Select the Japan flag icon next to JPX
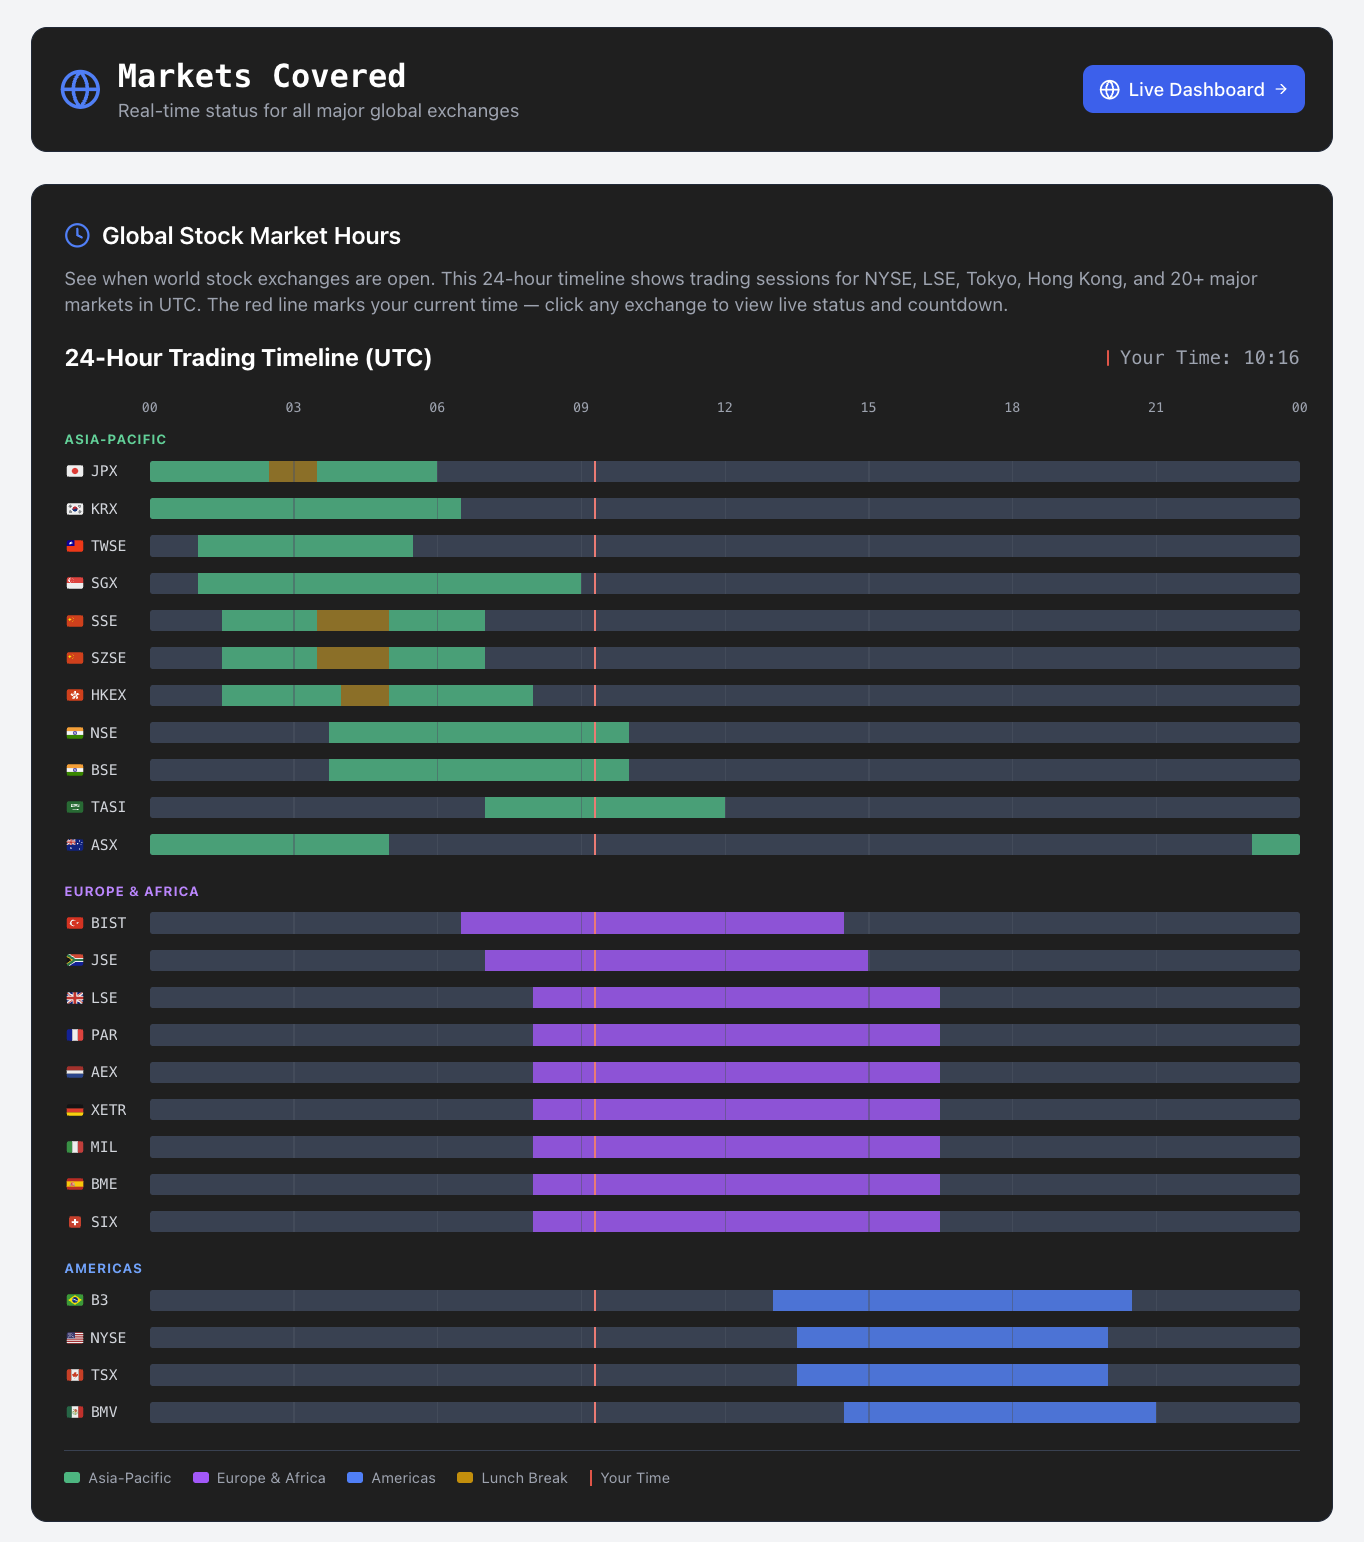The height and width of the screenshot is (1542, 1364). [x=75, y=470]
